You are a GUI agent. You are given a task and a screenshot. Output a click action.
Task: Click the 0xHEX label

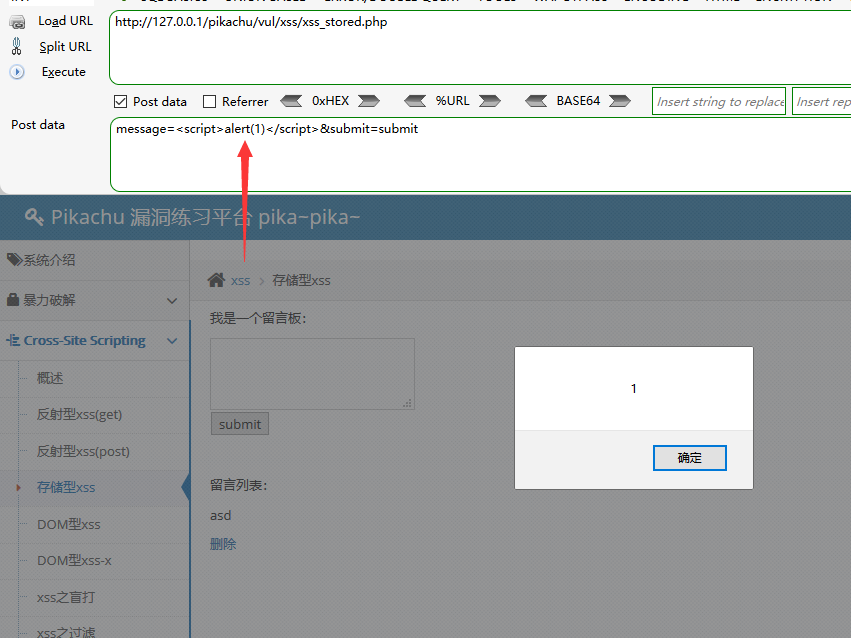coord(331,101)
